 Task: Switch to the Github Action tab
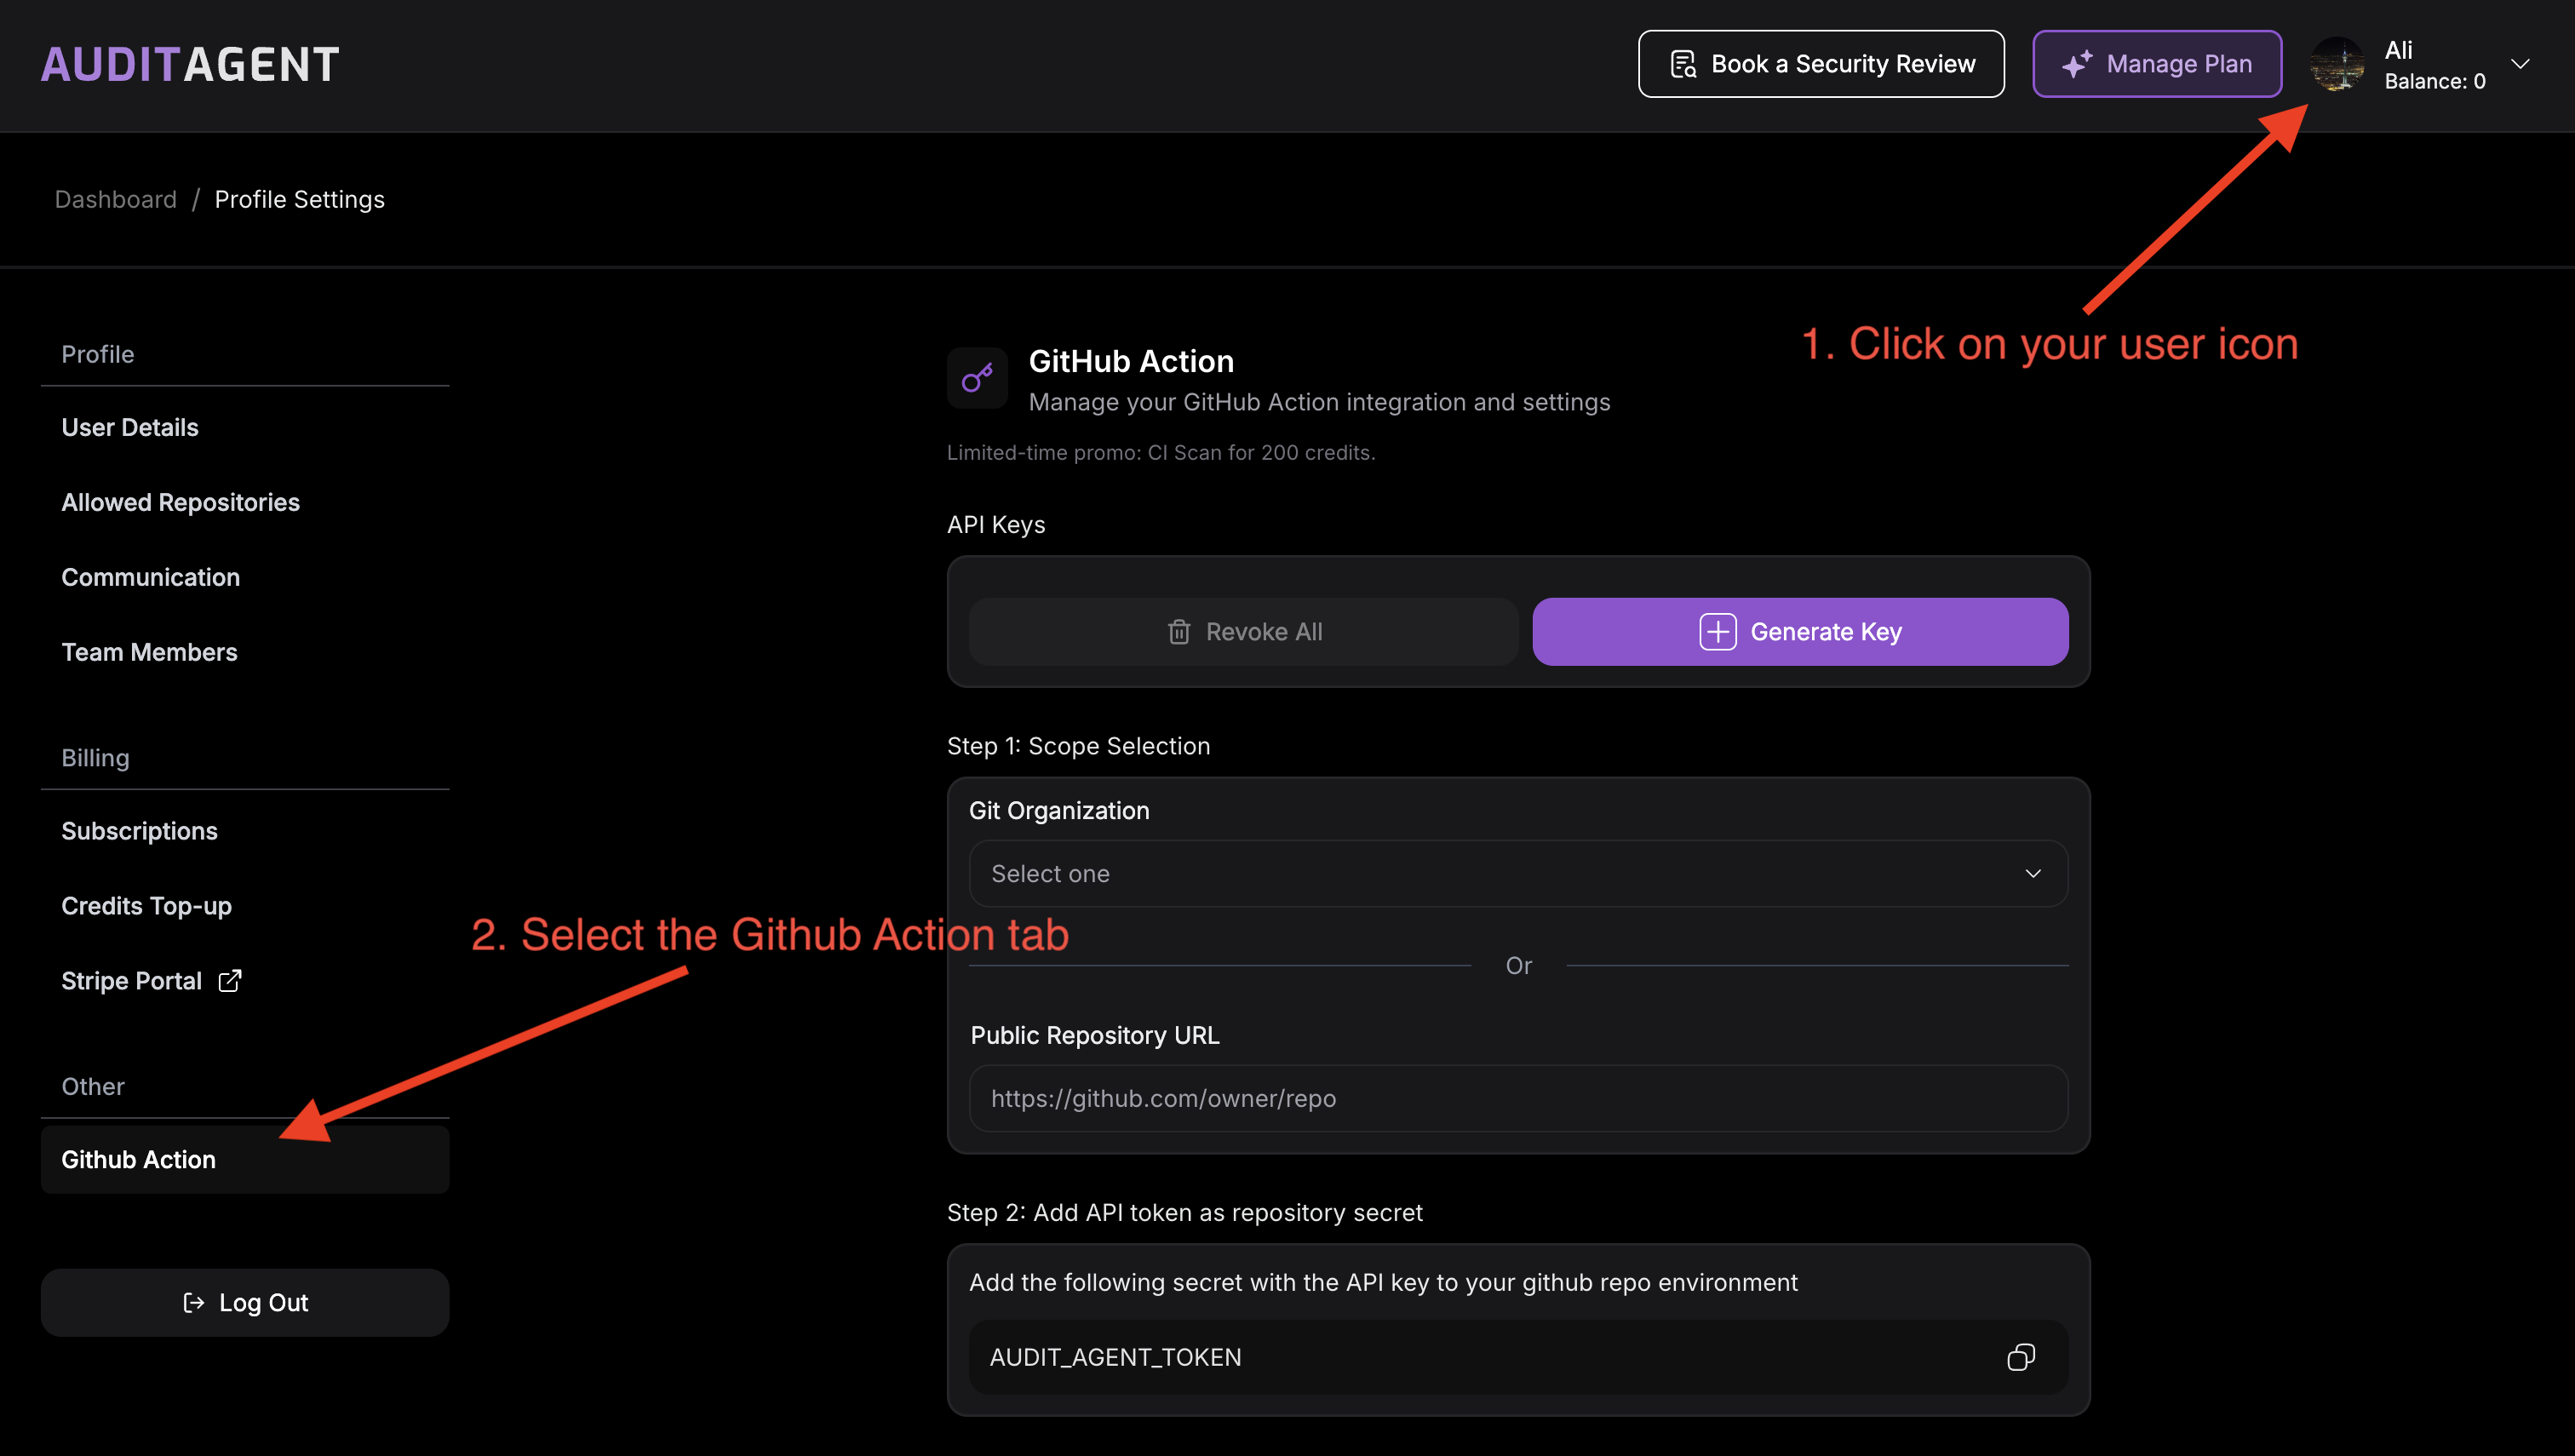[x=139, y=1159]
